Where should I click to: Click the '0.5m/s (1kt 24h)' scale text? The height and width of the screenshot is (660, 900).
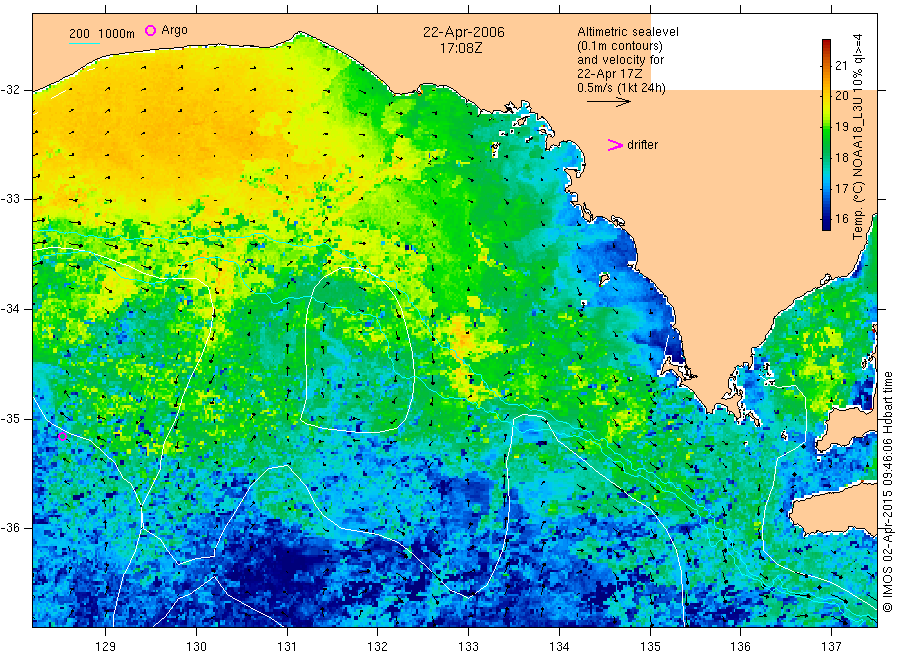(622, 88)
